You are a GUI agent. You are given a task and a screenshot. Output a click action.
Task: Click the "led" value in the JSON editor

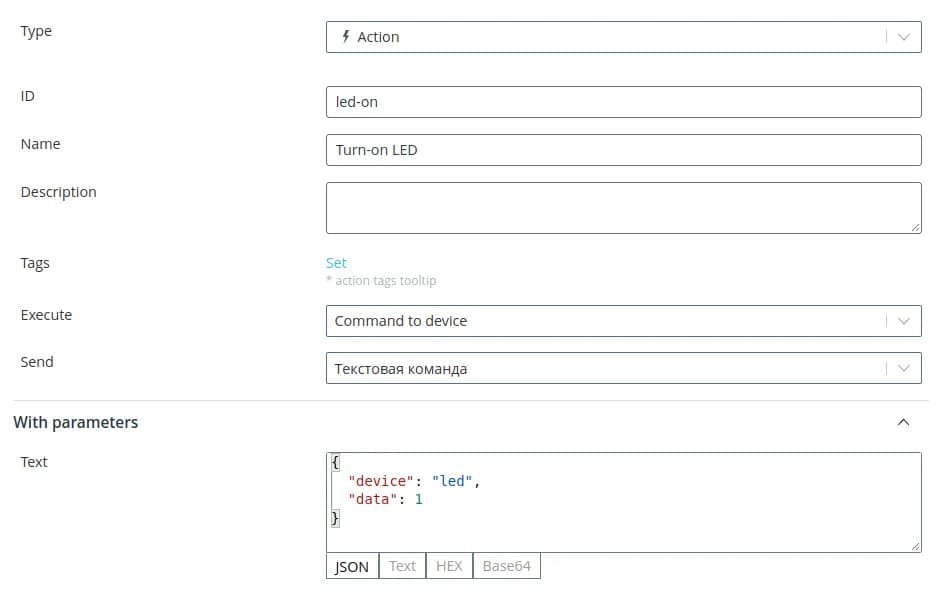click(x=453, y=481)
